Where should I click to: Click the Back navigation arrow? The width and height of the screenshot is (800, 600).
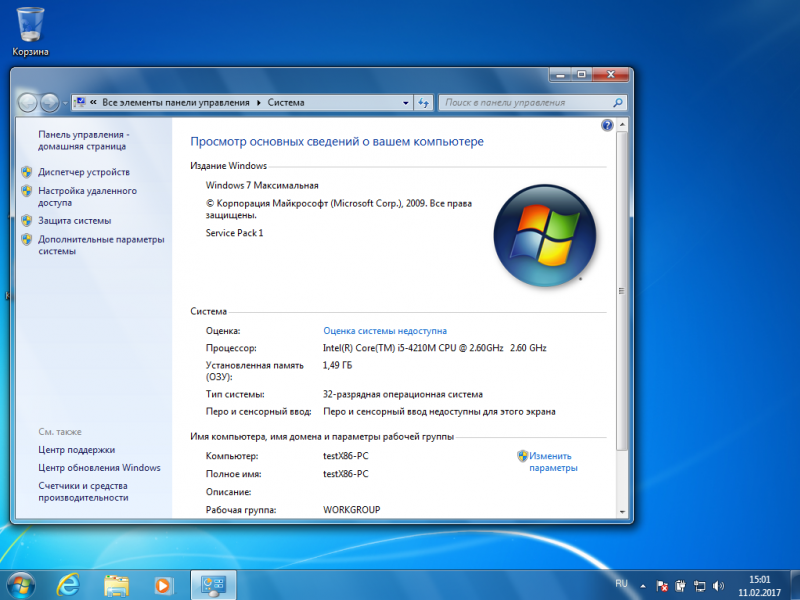[28, 103]
